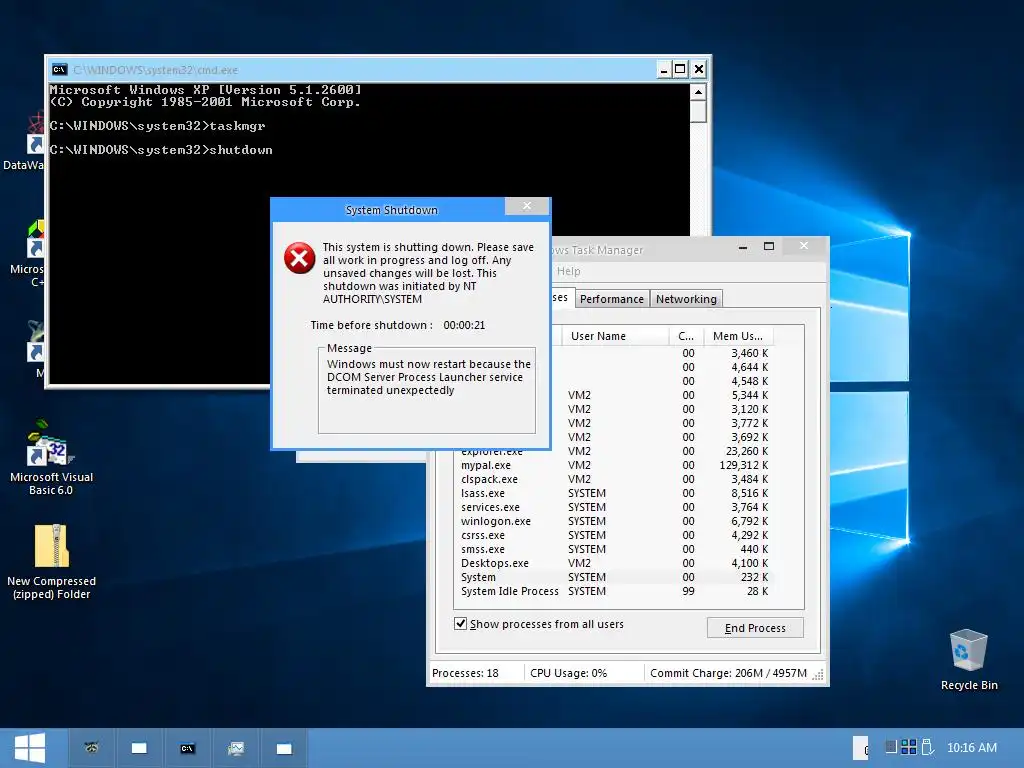This screenshot has width=1024, height=768.
Task: Select the Microsoft Visual C++ desktop shortcut
Action: point(27,255)
